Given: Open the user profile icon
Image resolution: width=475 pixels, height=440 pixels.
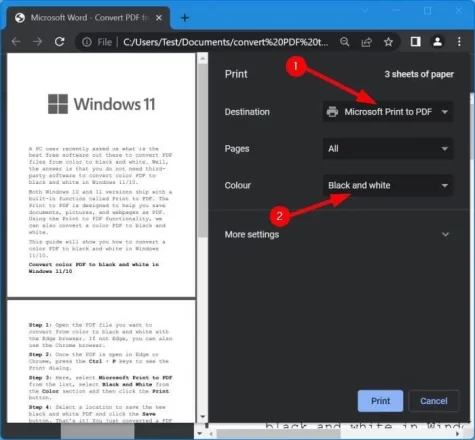Looking at the screenshot, I should (437, 42).
